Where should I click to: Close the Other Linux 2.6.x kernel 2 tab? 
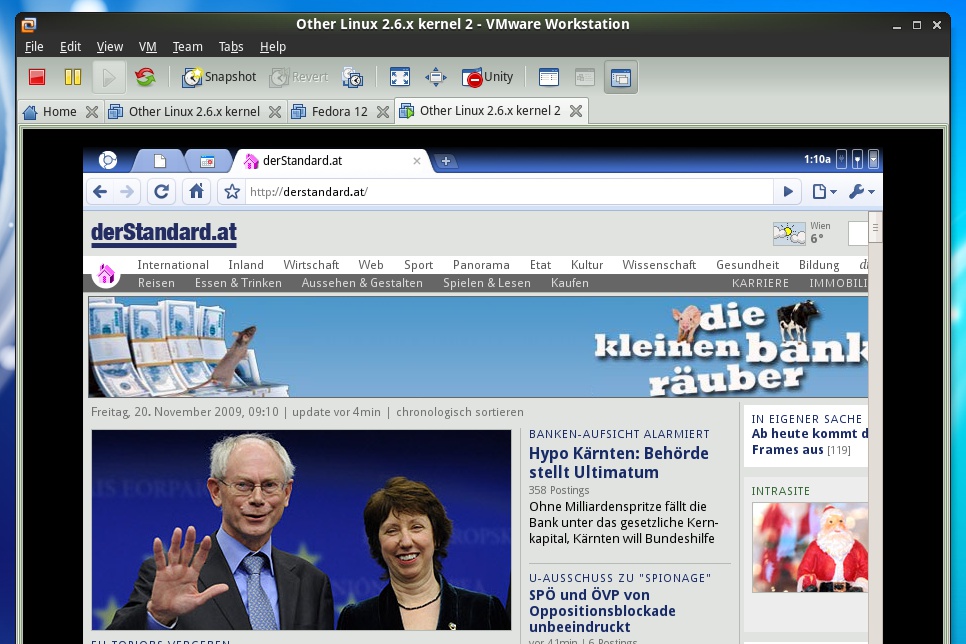[x=575, y=111]
